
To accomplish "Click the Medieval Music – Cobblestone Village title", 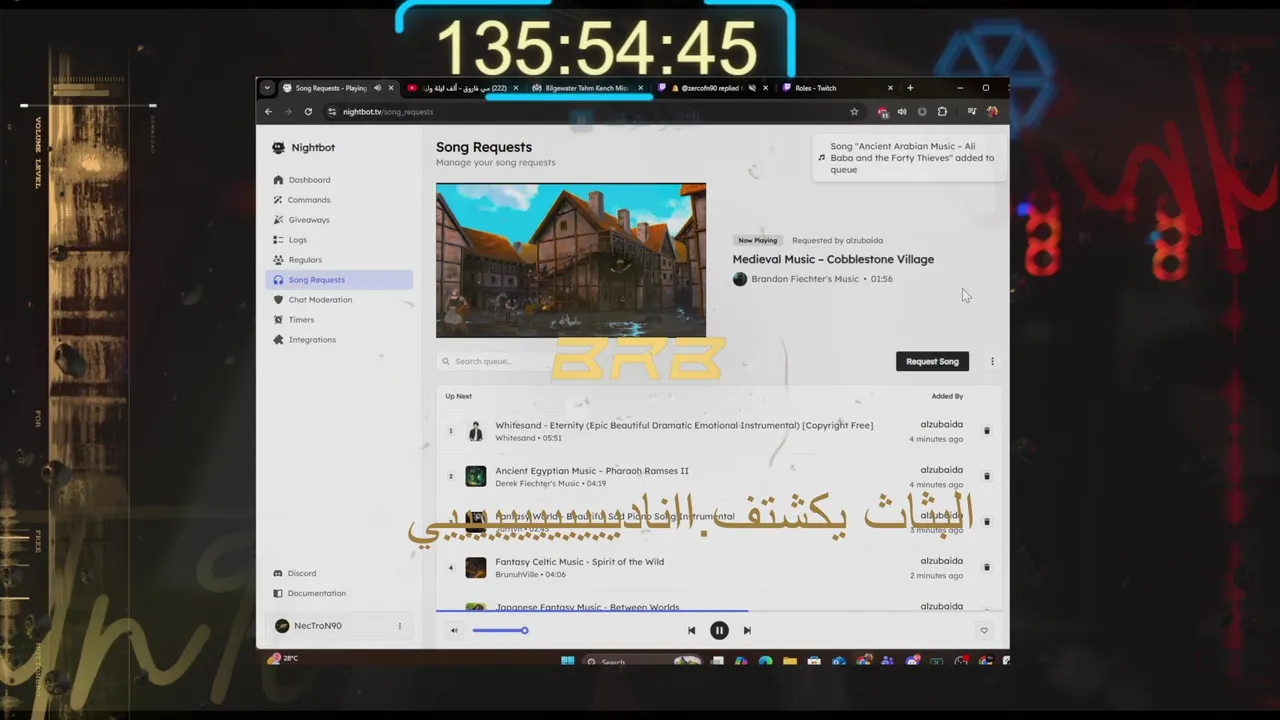I will point(833,260).
